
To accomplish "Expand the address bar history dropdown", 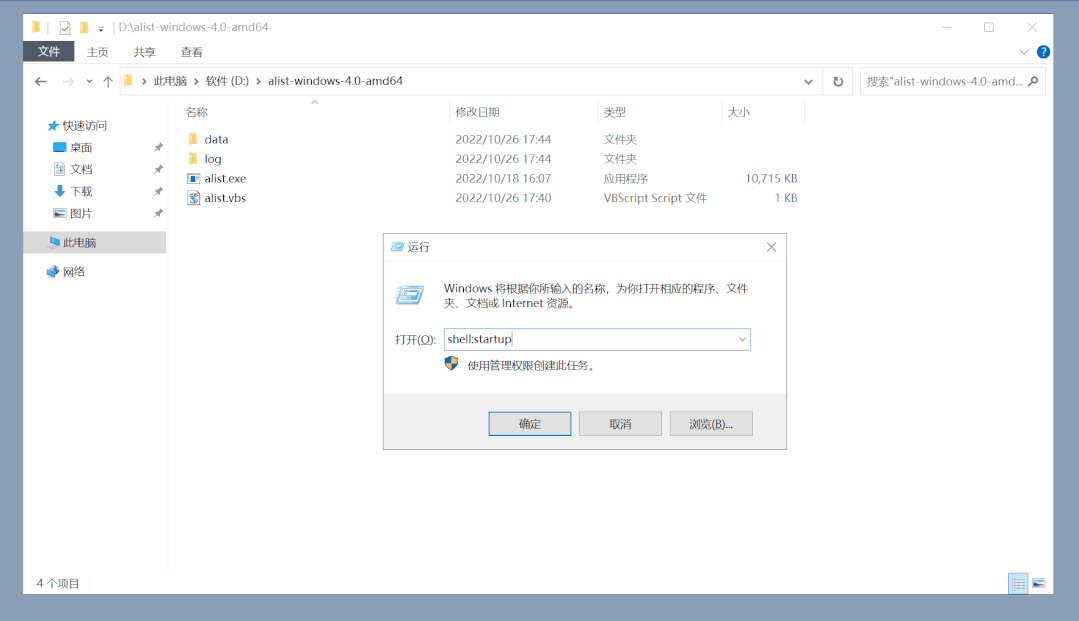I will [808, 81].
